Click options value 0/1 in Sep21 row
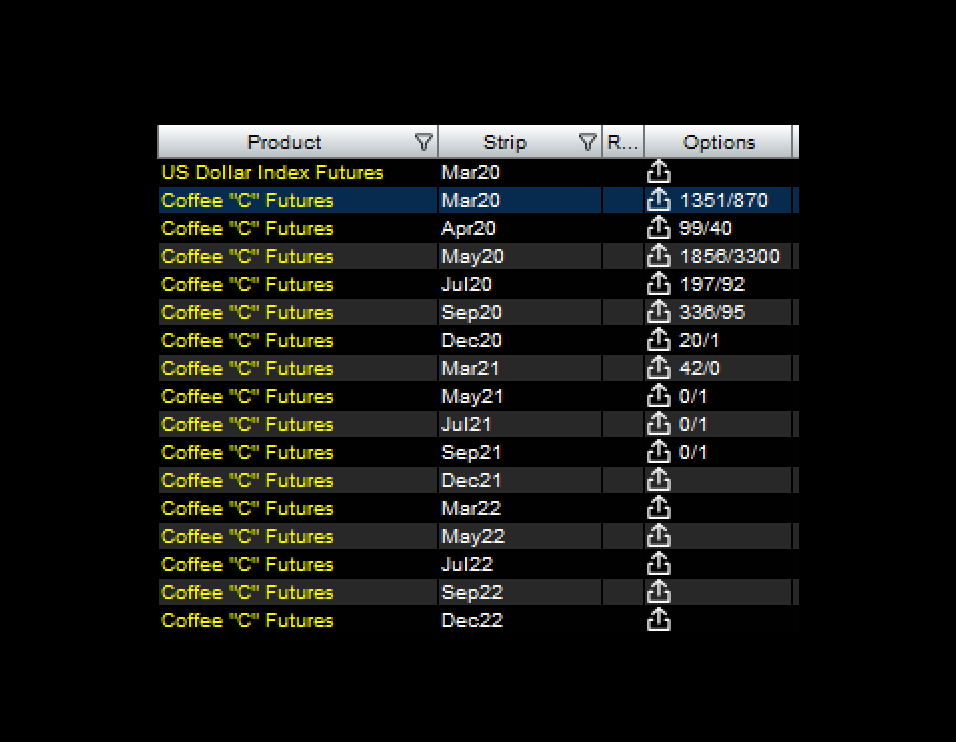The height and width of the screenshot is (742, 956). 693,453
